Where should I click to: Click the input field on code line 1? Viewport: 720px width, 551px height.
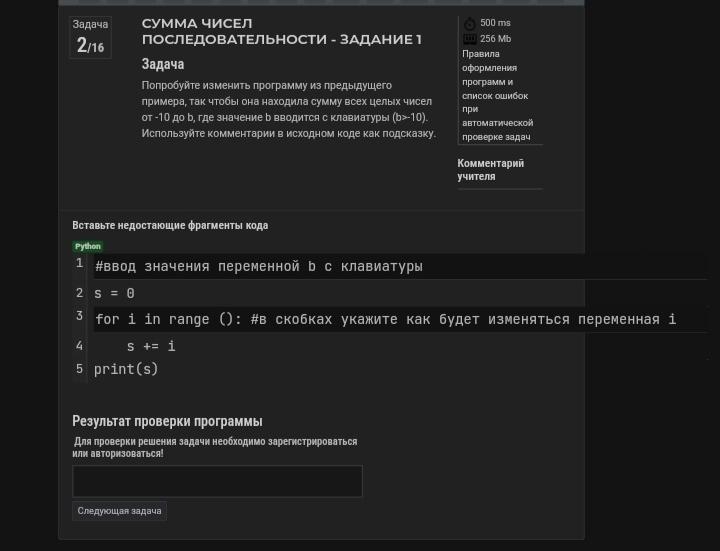tap(400, 266)
